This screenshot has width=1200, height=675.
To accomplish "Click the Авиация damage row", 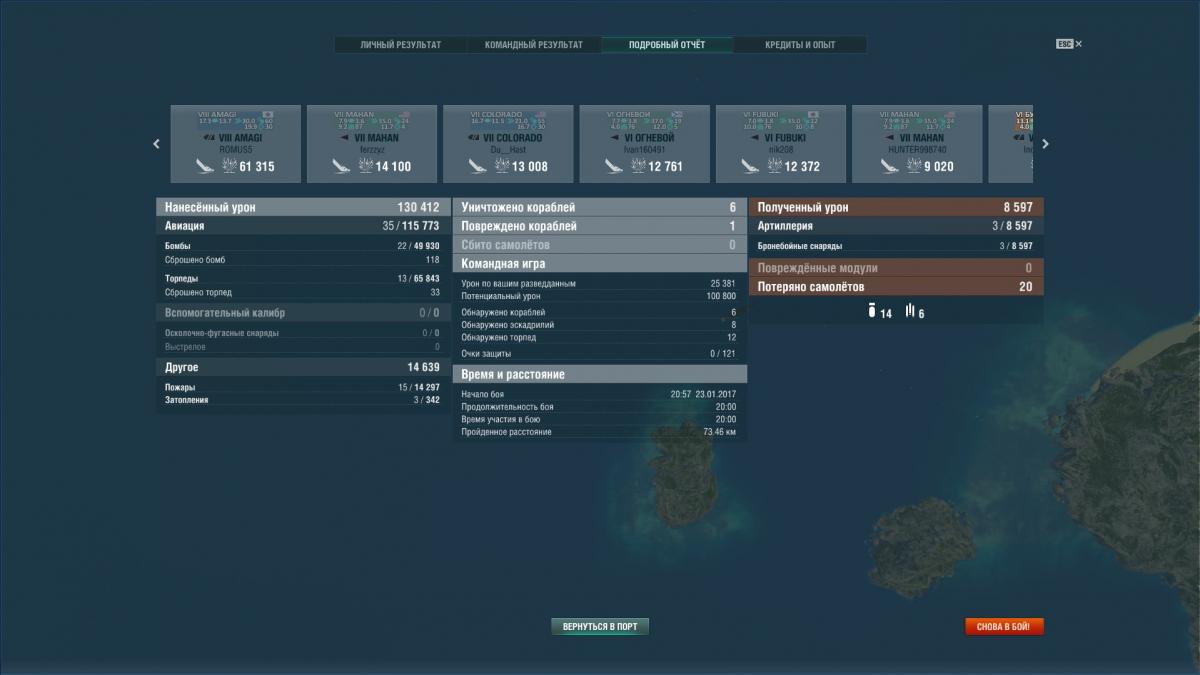I will click(x=302, y=226).
